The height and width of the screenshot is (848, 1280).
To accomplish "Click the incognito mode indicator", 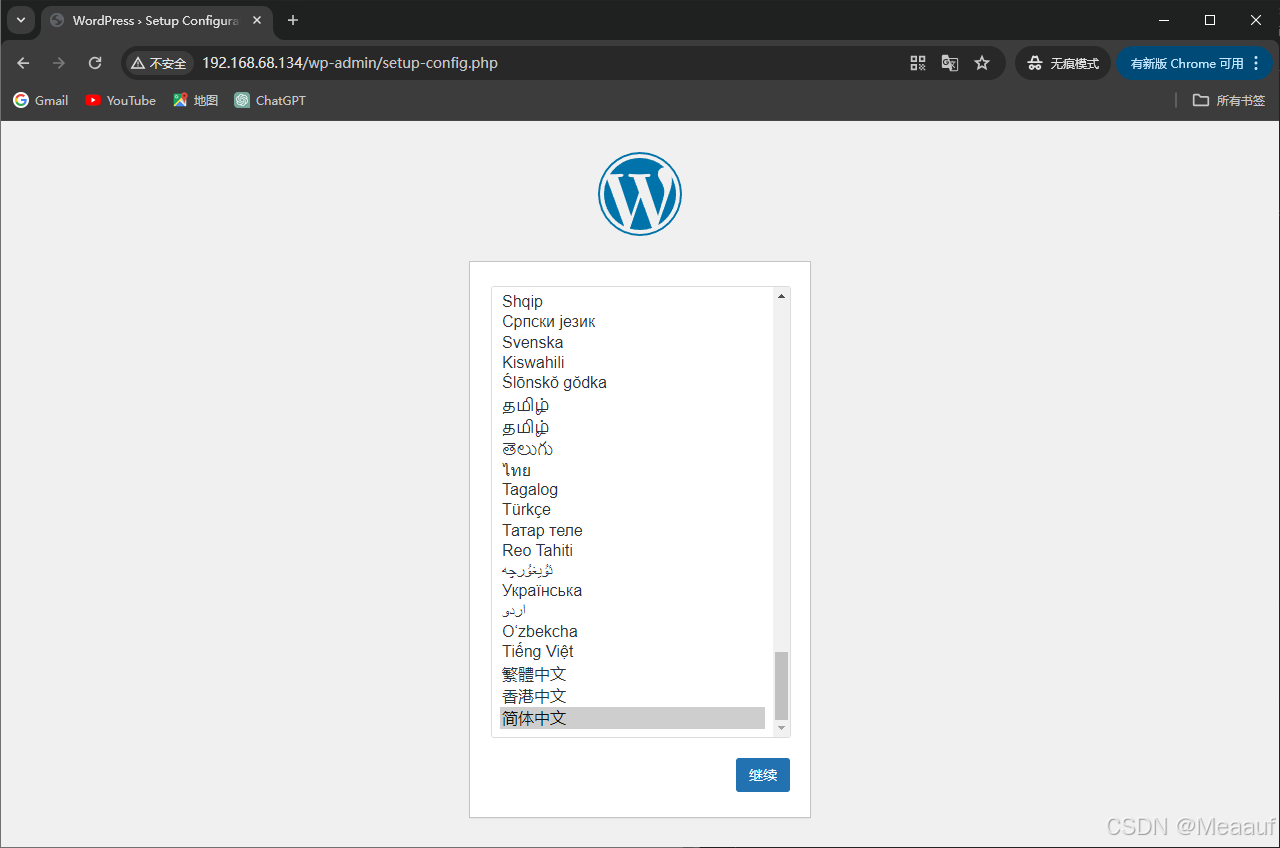I will click(1063, 63).
